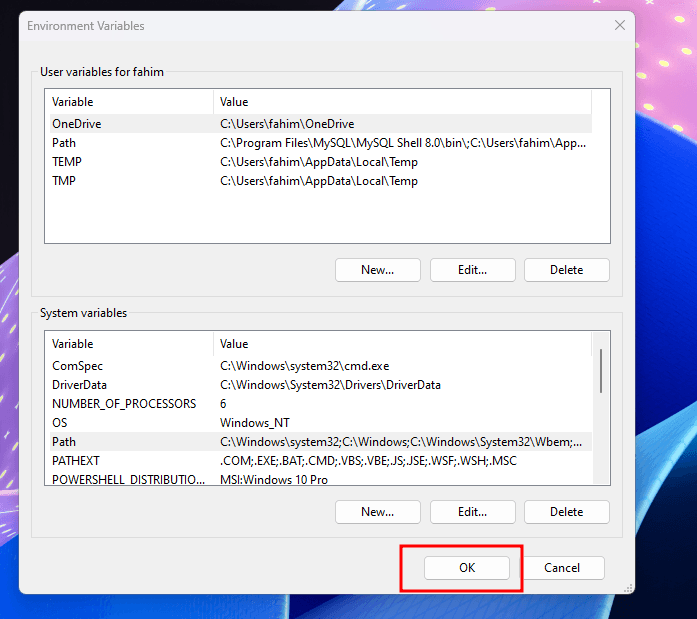This screenshot has width=697, height=619.
Task: Click the system variables list scrollbar thumb
Action: point(601,371)
